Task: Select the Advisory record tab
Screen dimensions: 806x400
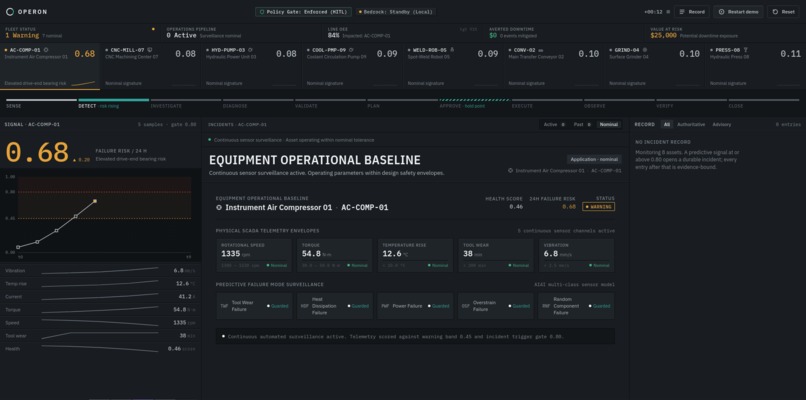Action: (722, 124)
